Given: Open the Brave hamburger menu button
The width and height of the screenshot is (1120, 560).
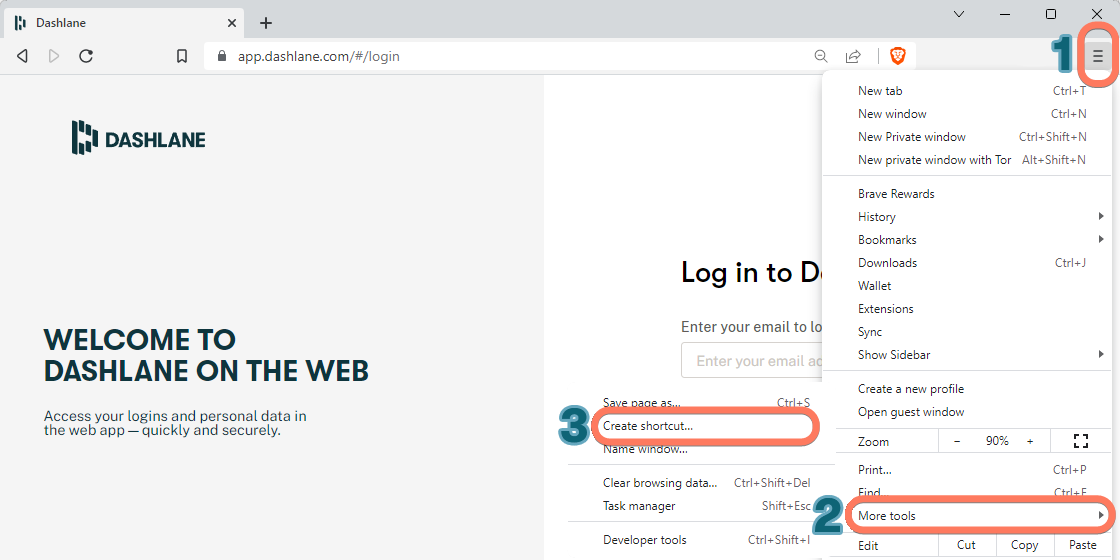Looking at the screenshot, I should tap(1098, 56).
